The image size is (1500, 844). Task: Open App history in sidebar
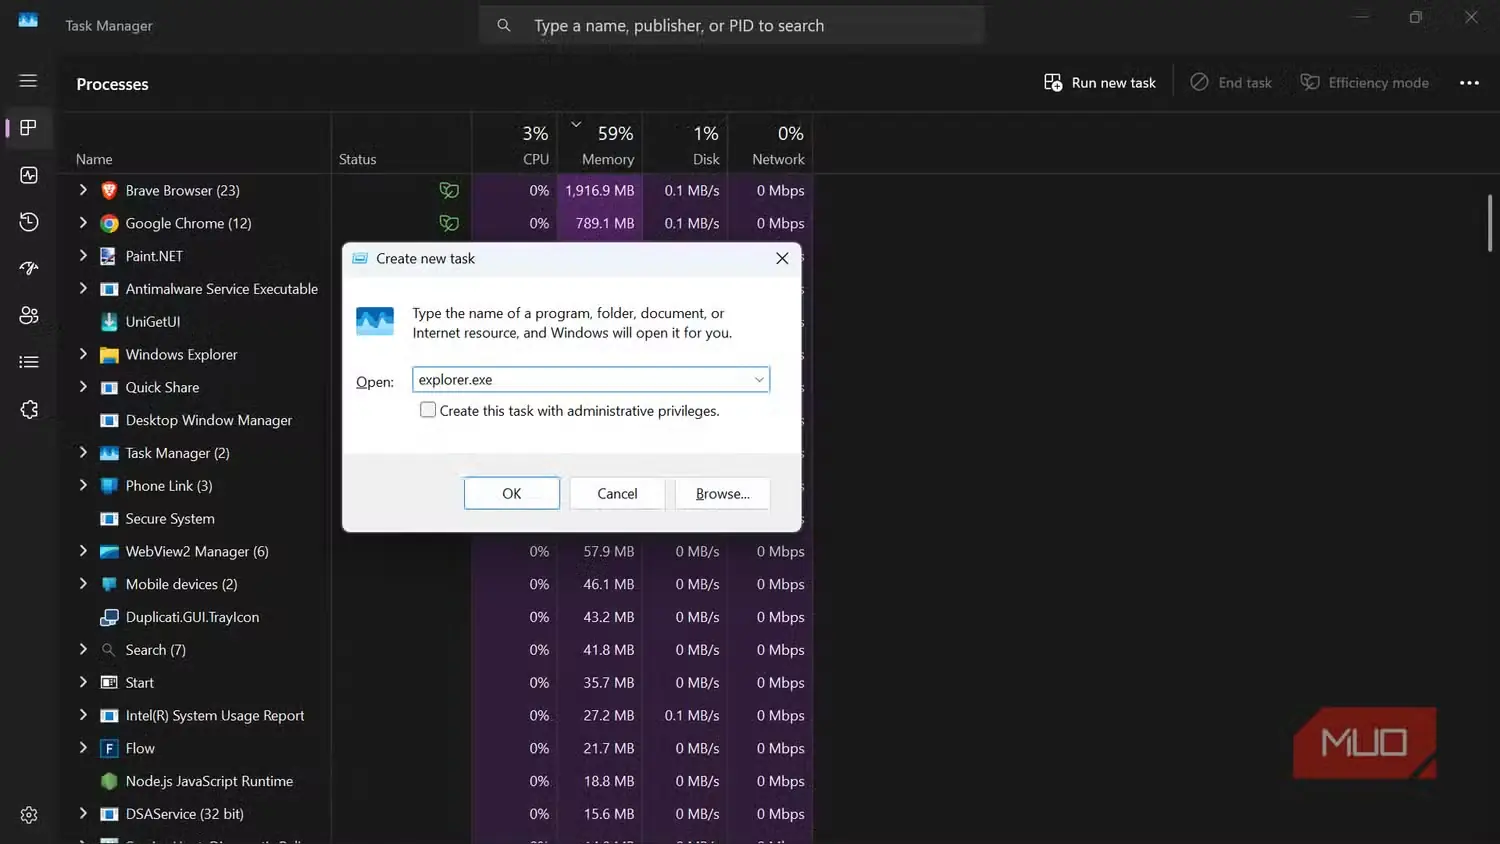(28, 222)
